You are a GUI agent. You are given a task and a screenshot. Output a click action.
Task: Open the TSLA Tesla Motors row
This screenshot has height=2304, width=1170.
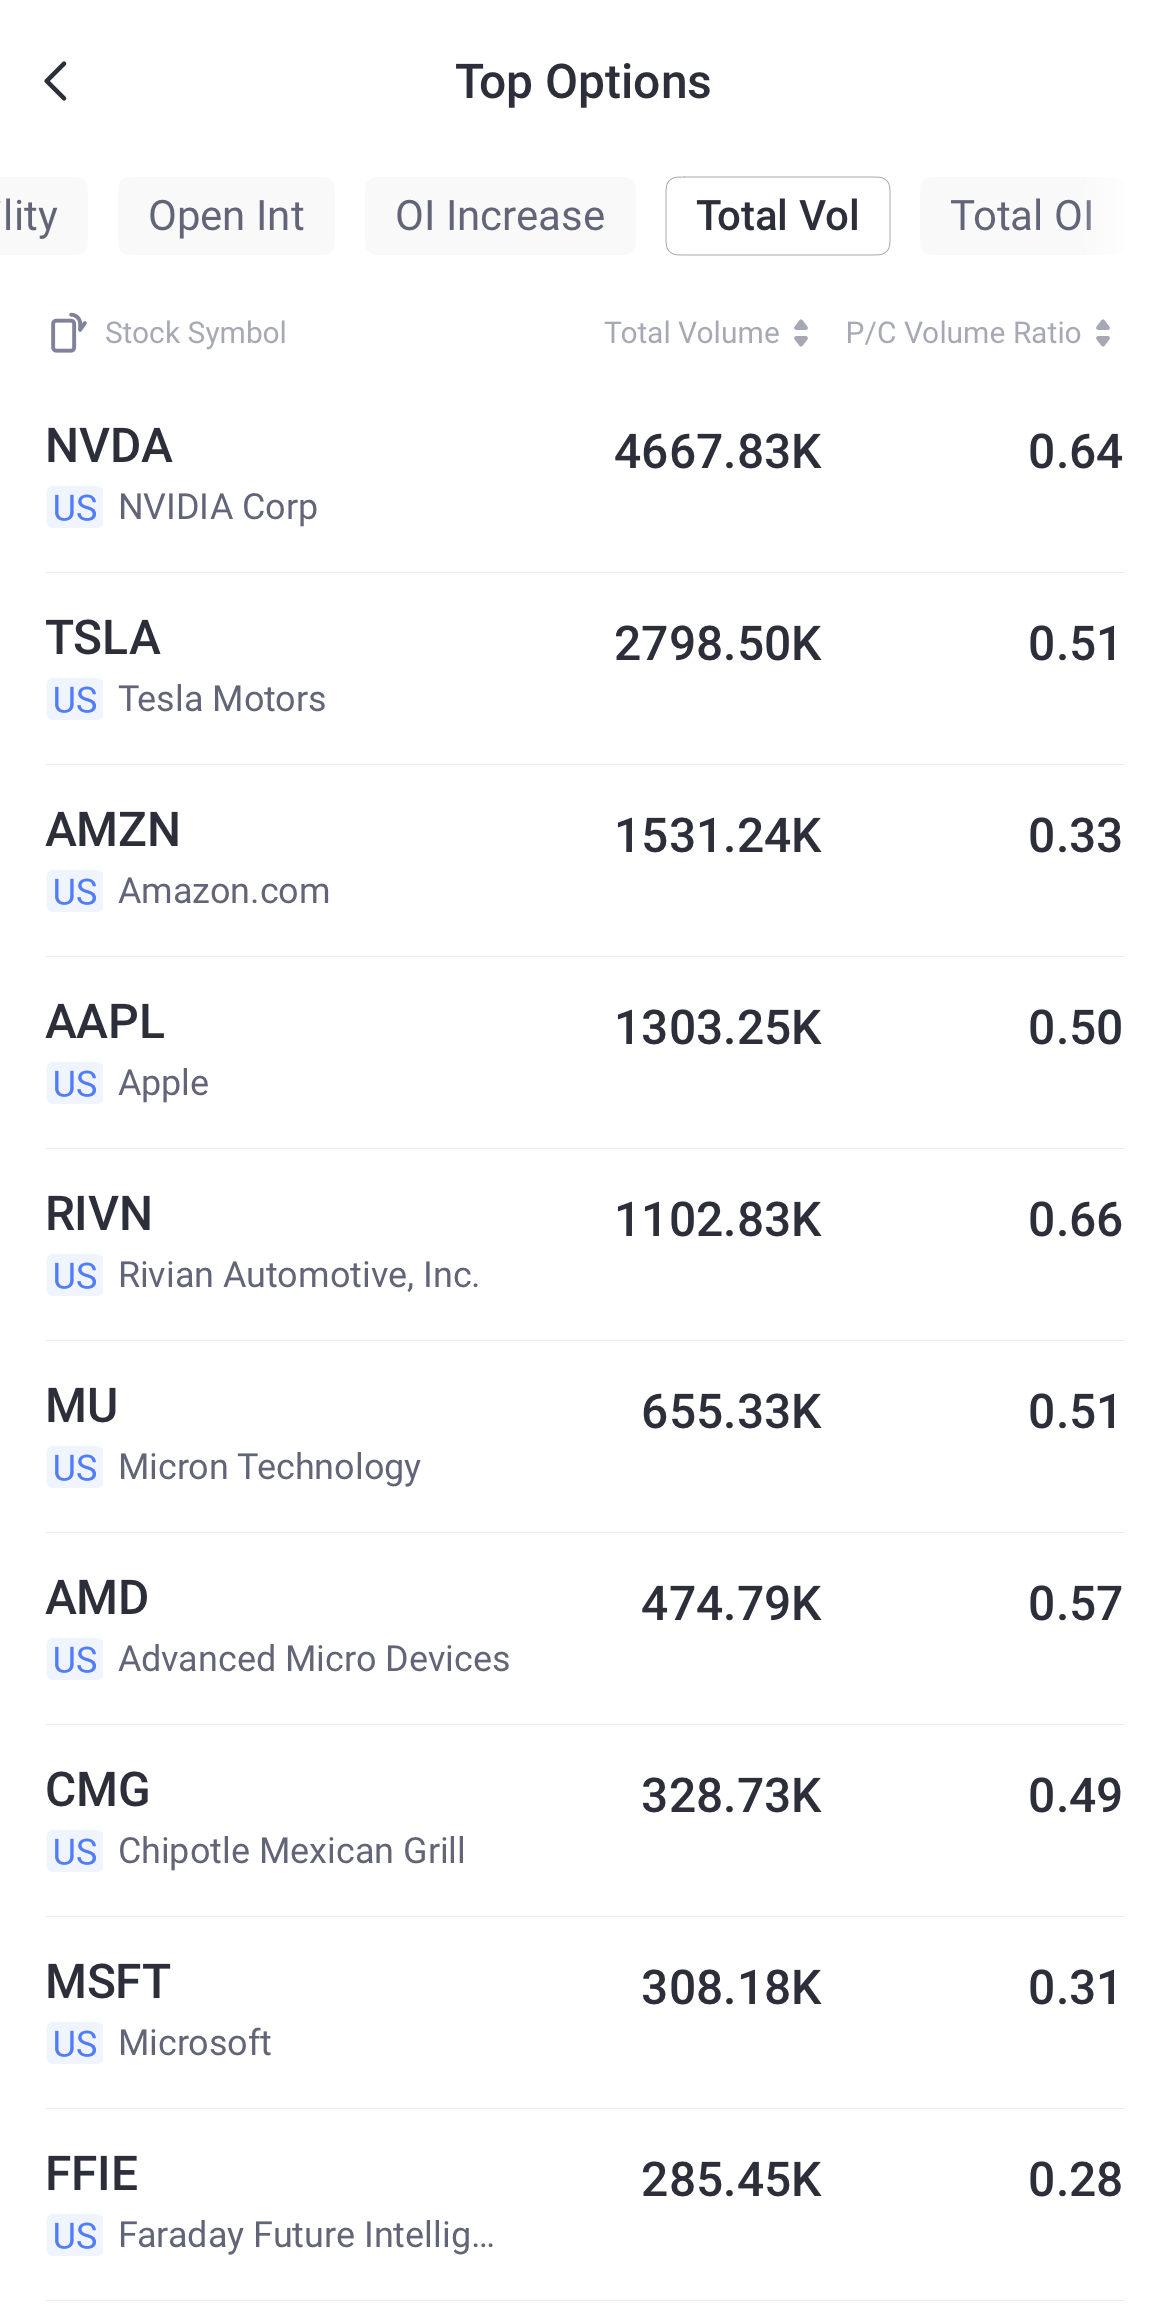[585, 668]
